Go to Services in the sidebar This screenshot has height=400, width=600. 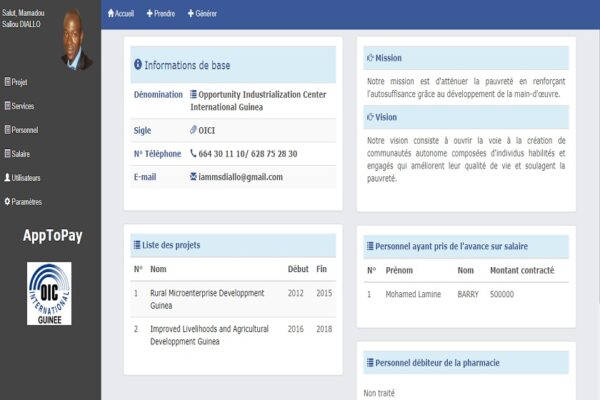(19, 106)
